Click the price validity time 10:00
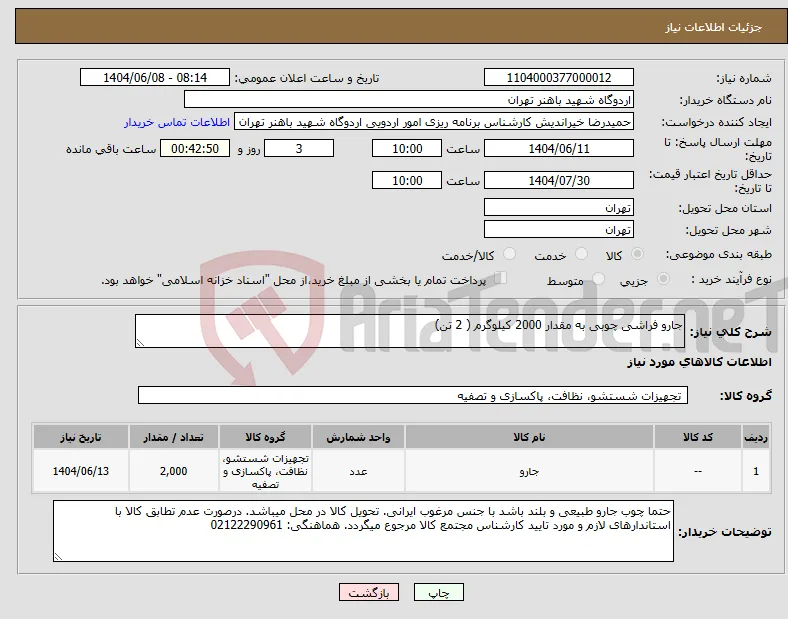Screen dimensions: 788x619 (407, 180)
